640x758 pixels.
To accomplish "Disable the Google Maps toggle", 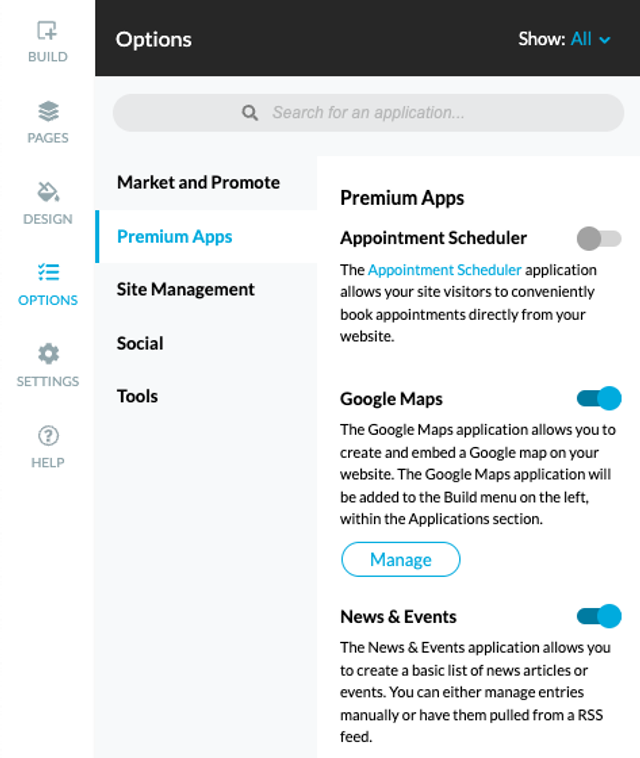I will tap(598, 398).
